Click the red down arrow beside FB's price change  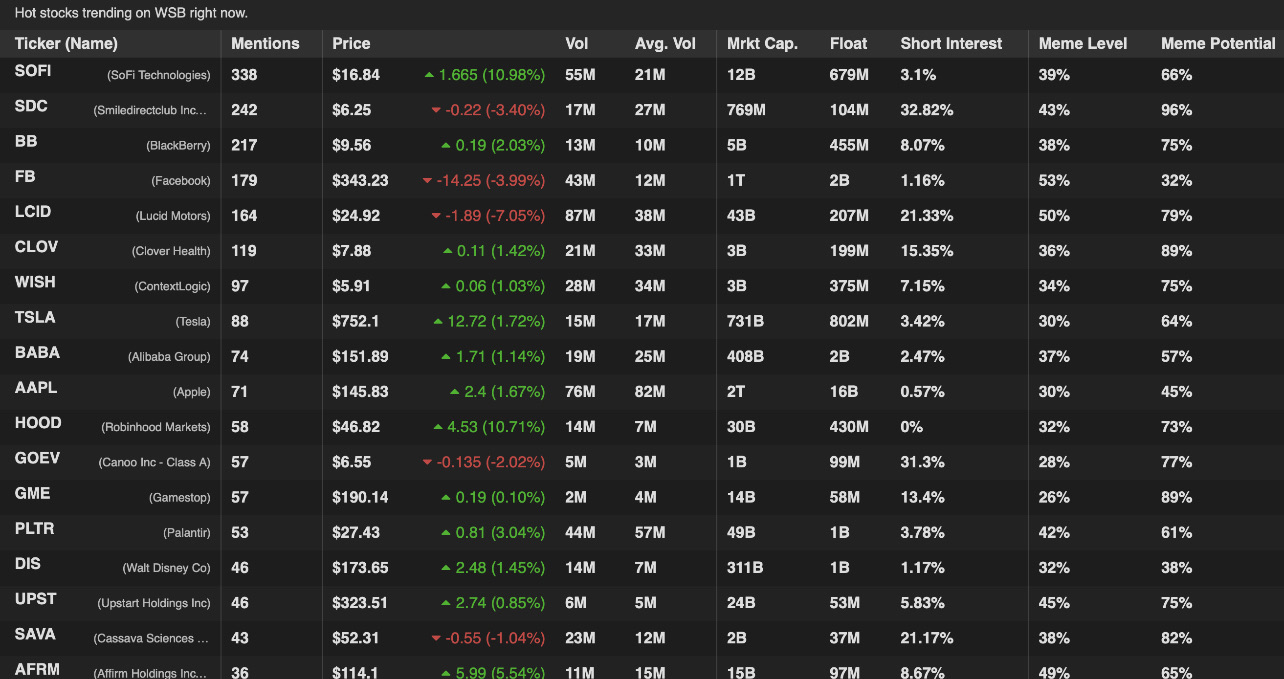pyautogui.click(x=427, y=181)
